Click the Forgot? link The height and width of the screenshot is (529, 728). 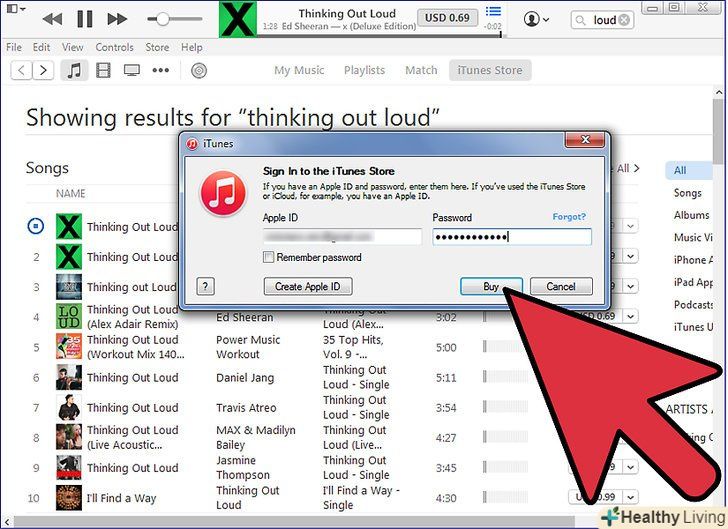point(569,217)
